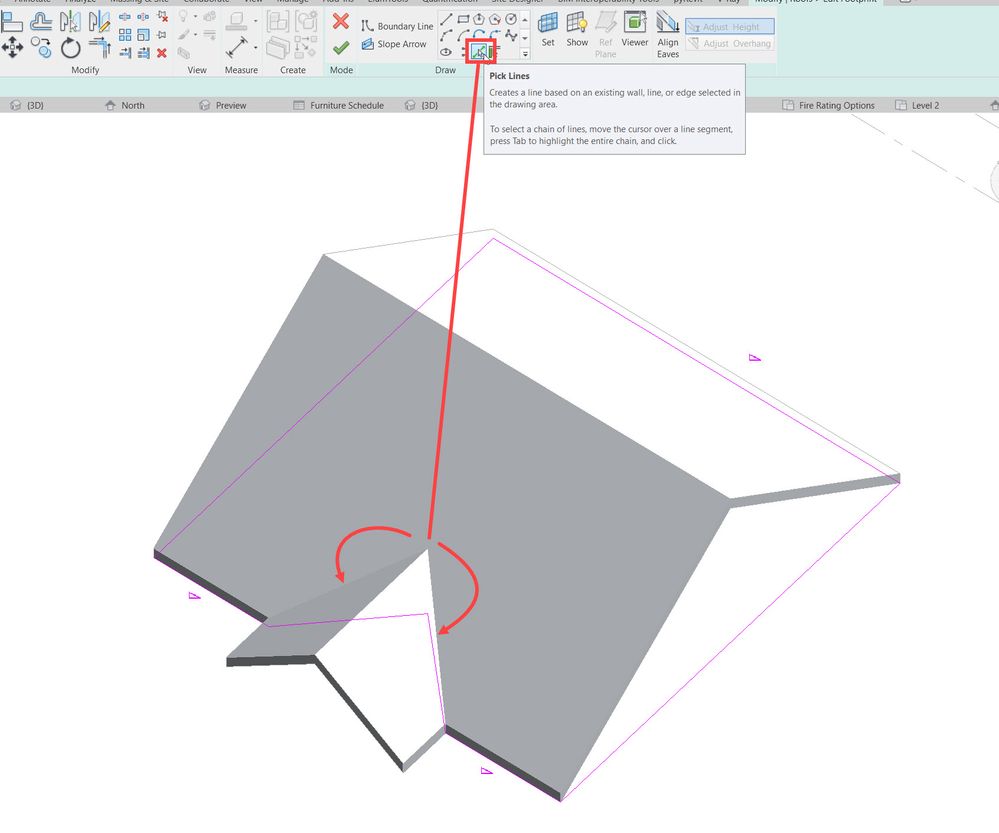Select slope symbol on left roof edge

[194, 596]
